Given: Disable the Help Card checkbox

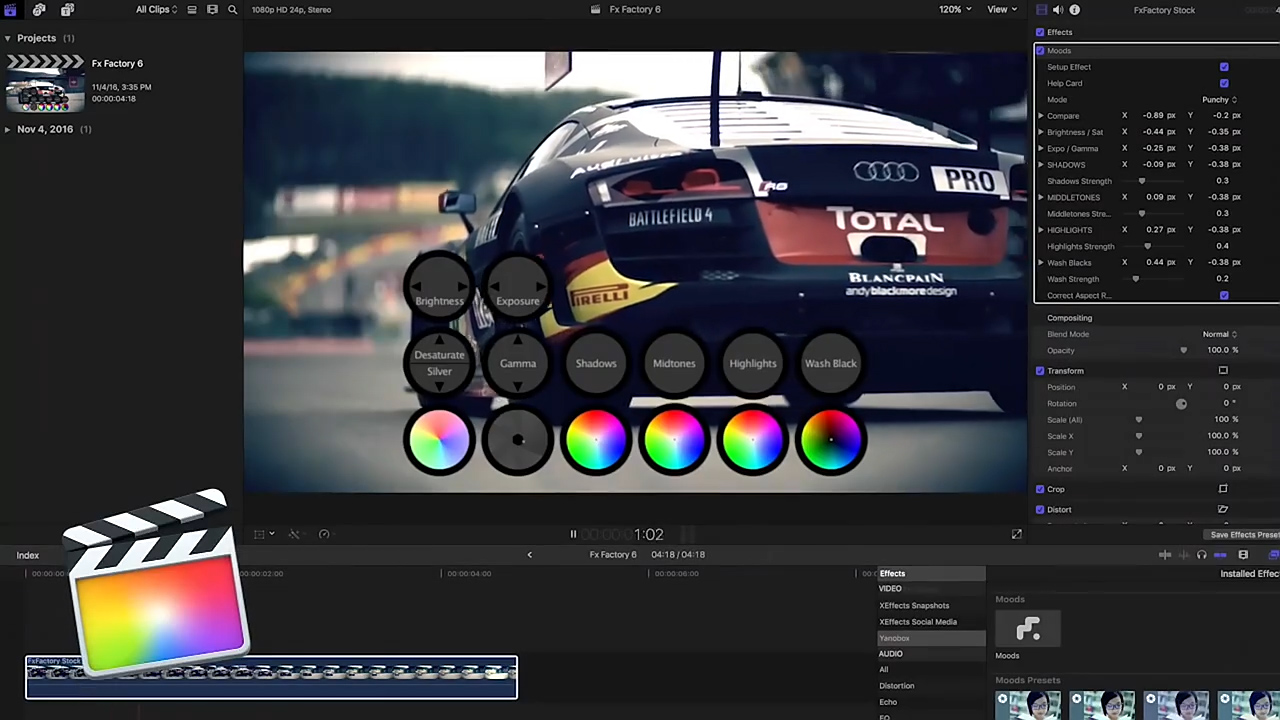Looking at the screenshot, I should coord(1224,83).
